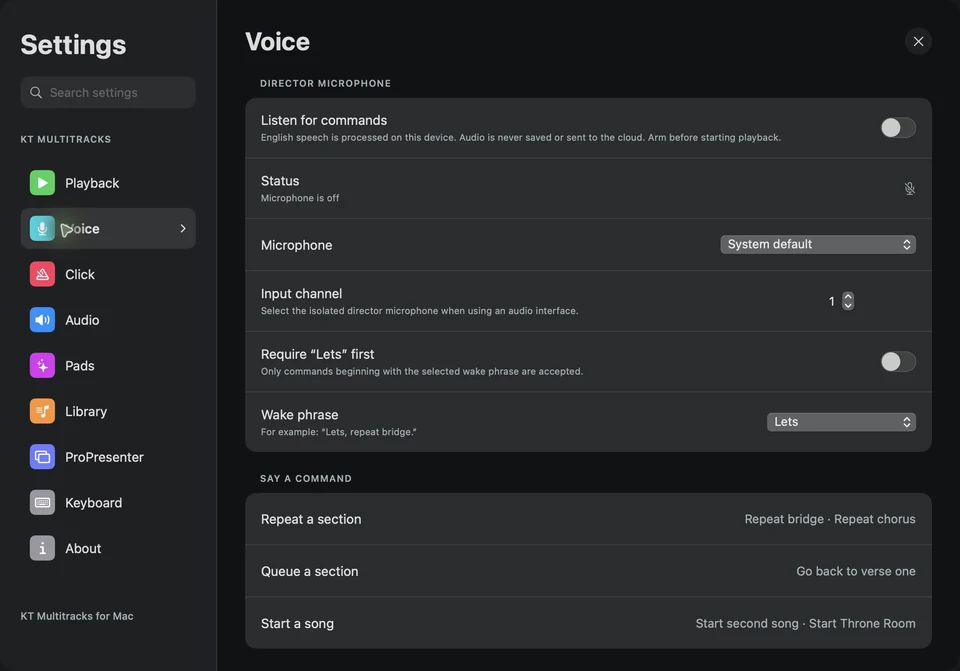
Task: Click the orange music Library icon
Action: pyautogui.click(x=42, y=411)
